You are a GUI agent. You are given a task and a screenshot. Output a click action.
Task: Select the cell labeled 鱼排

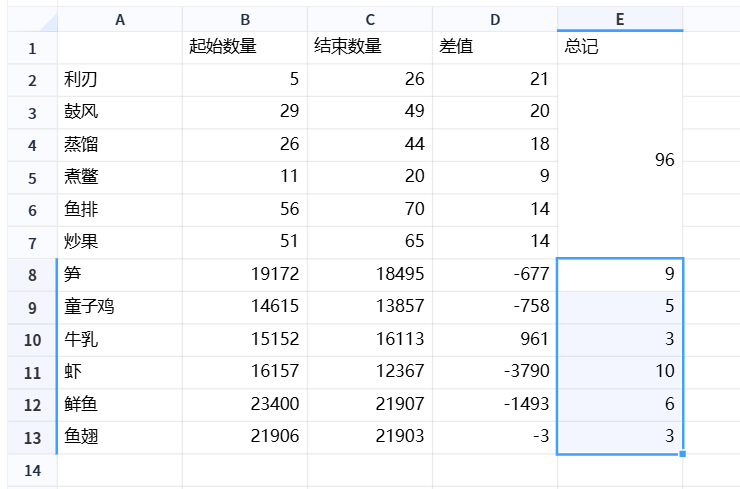(120, 210)
